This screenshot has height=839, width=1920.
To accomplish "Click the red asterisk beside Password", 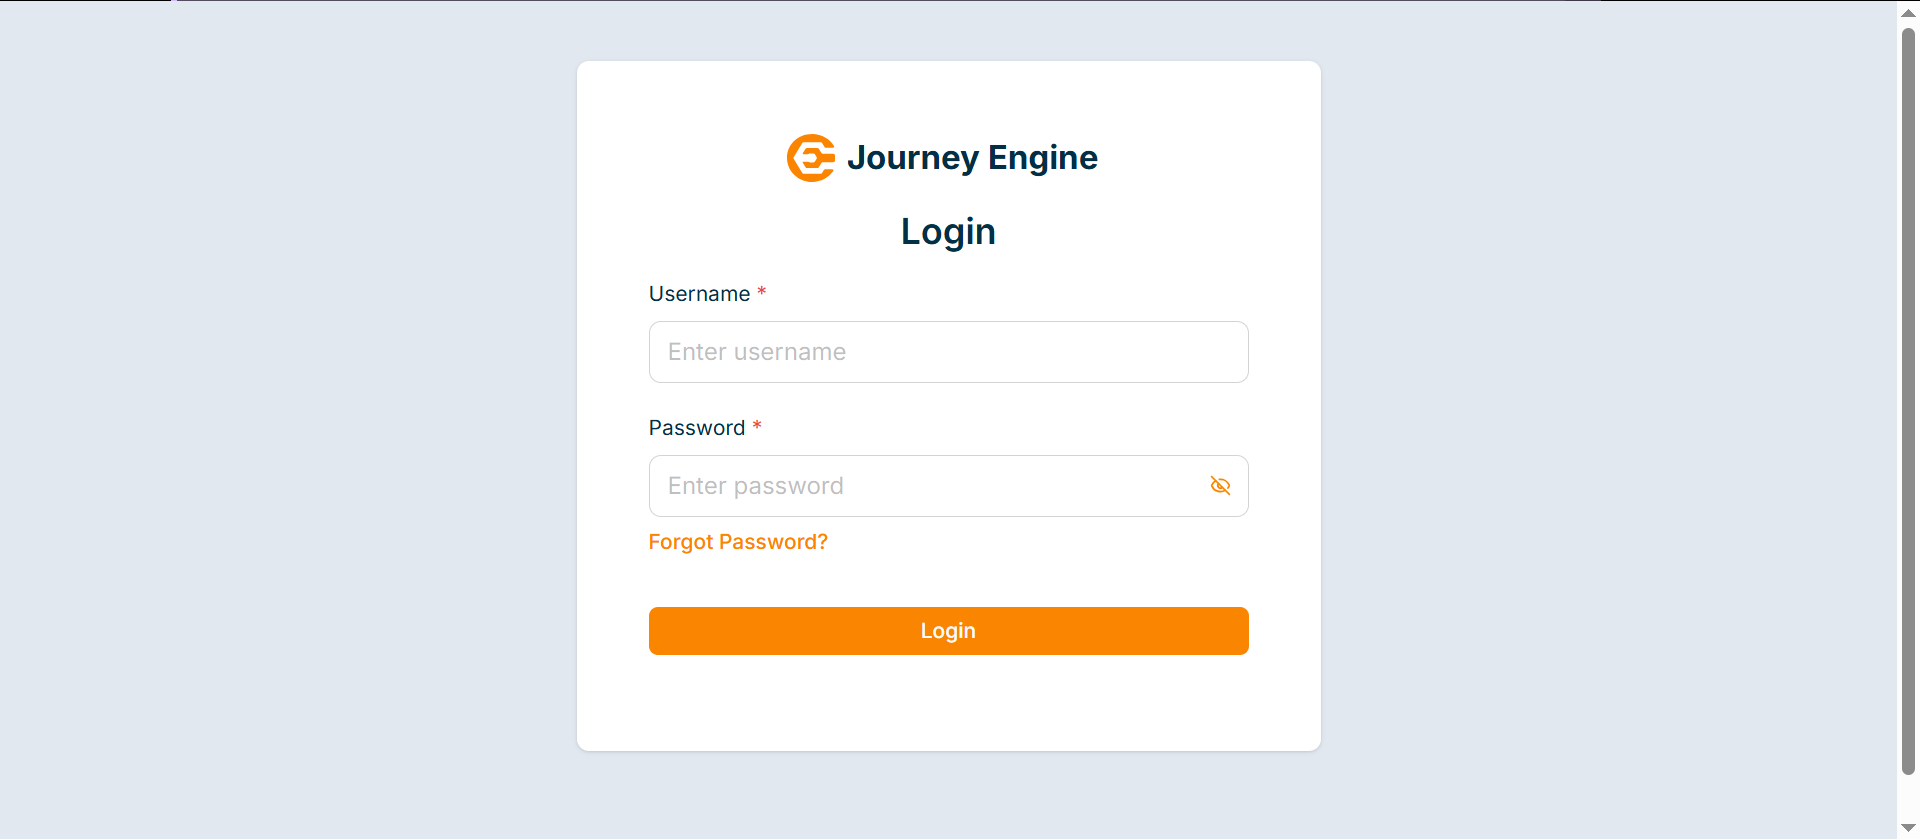I will click(757, 426).
